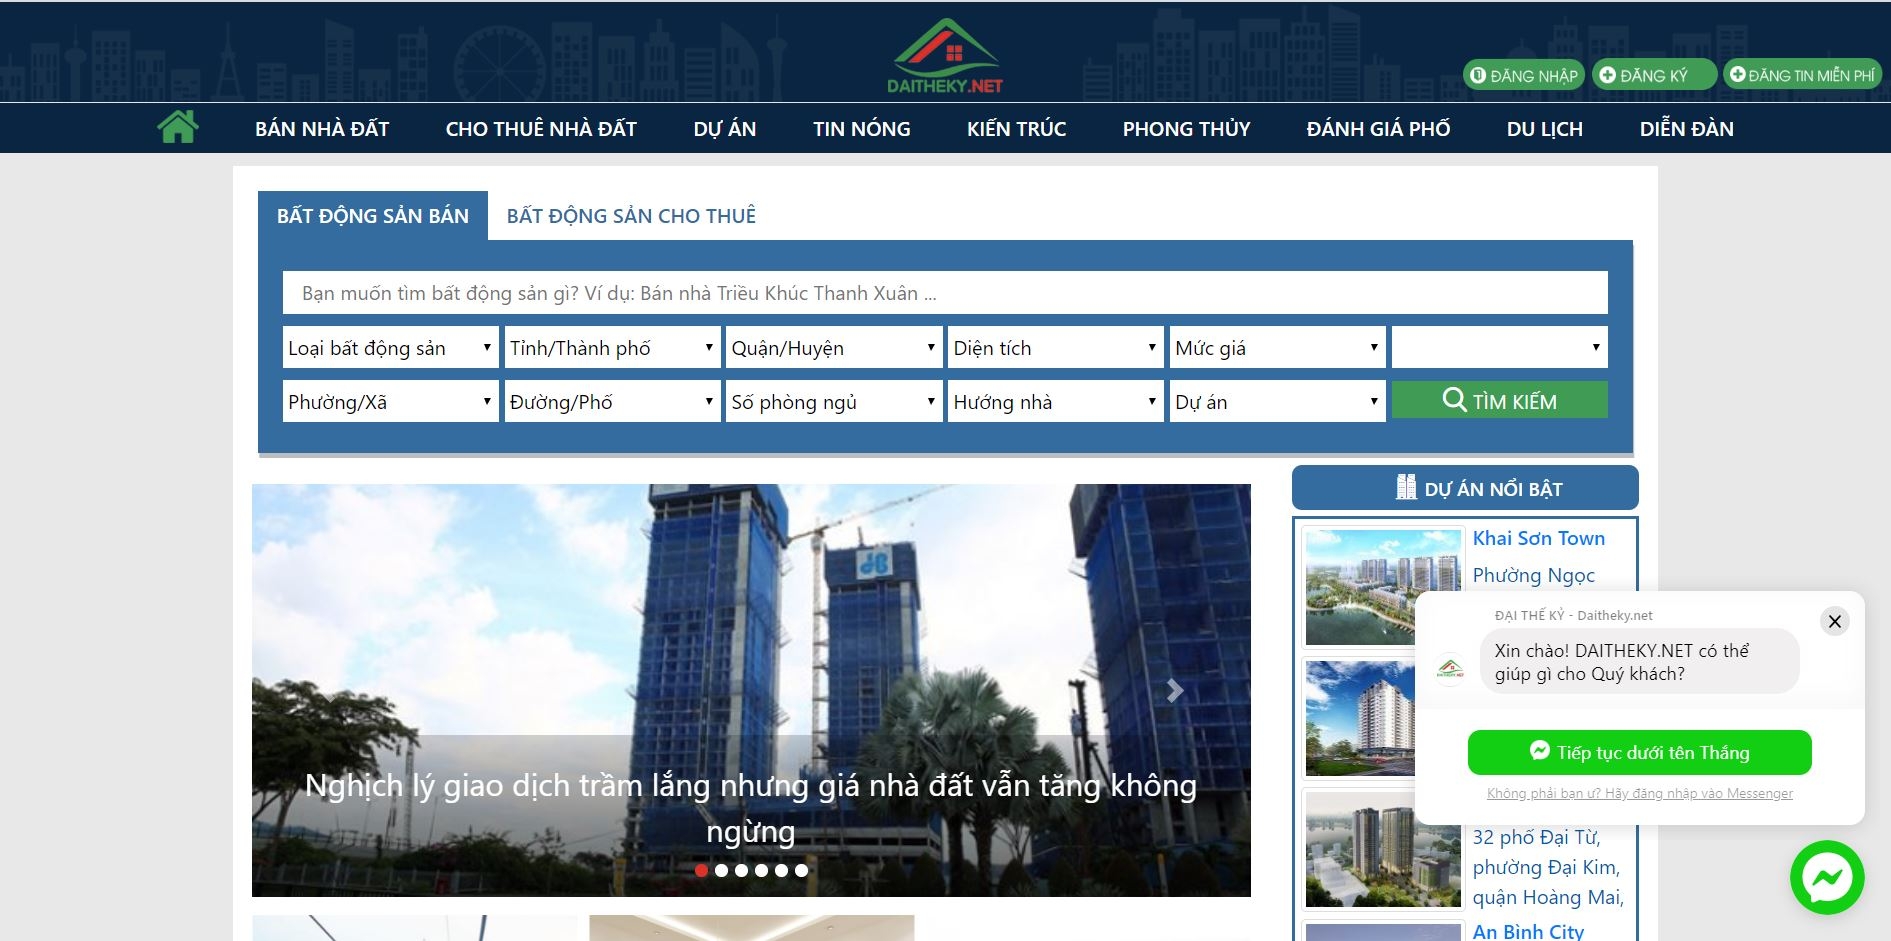1891x941 pixels.
Task: Click the green home icon in navbar
Action: (178, 127)
